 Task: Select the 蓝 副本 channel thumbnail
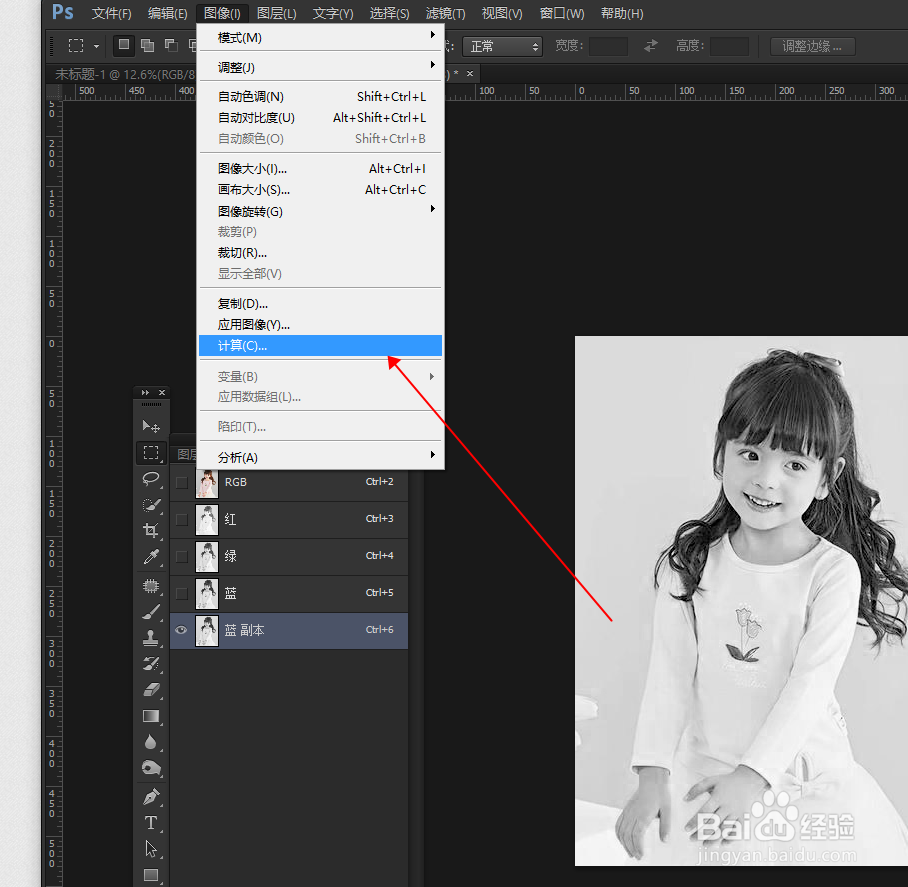point(207,630)
